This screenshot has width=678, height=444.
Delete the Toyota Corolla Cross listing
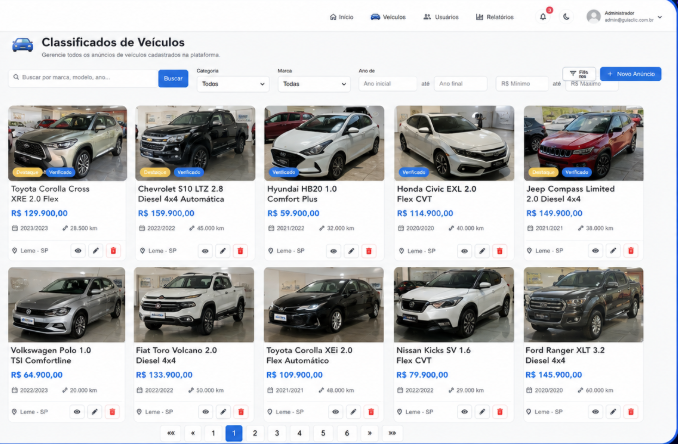tap(113, 251)
